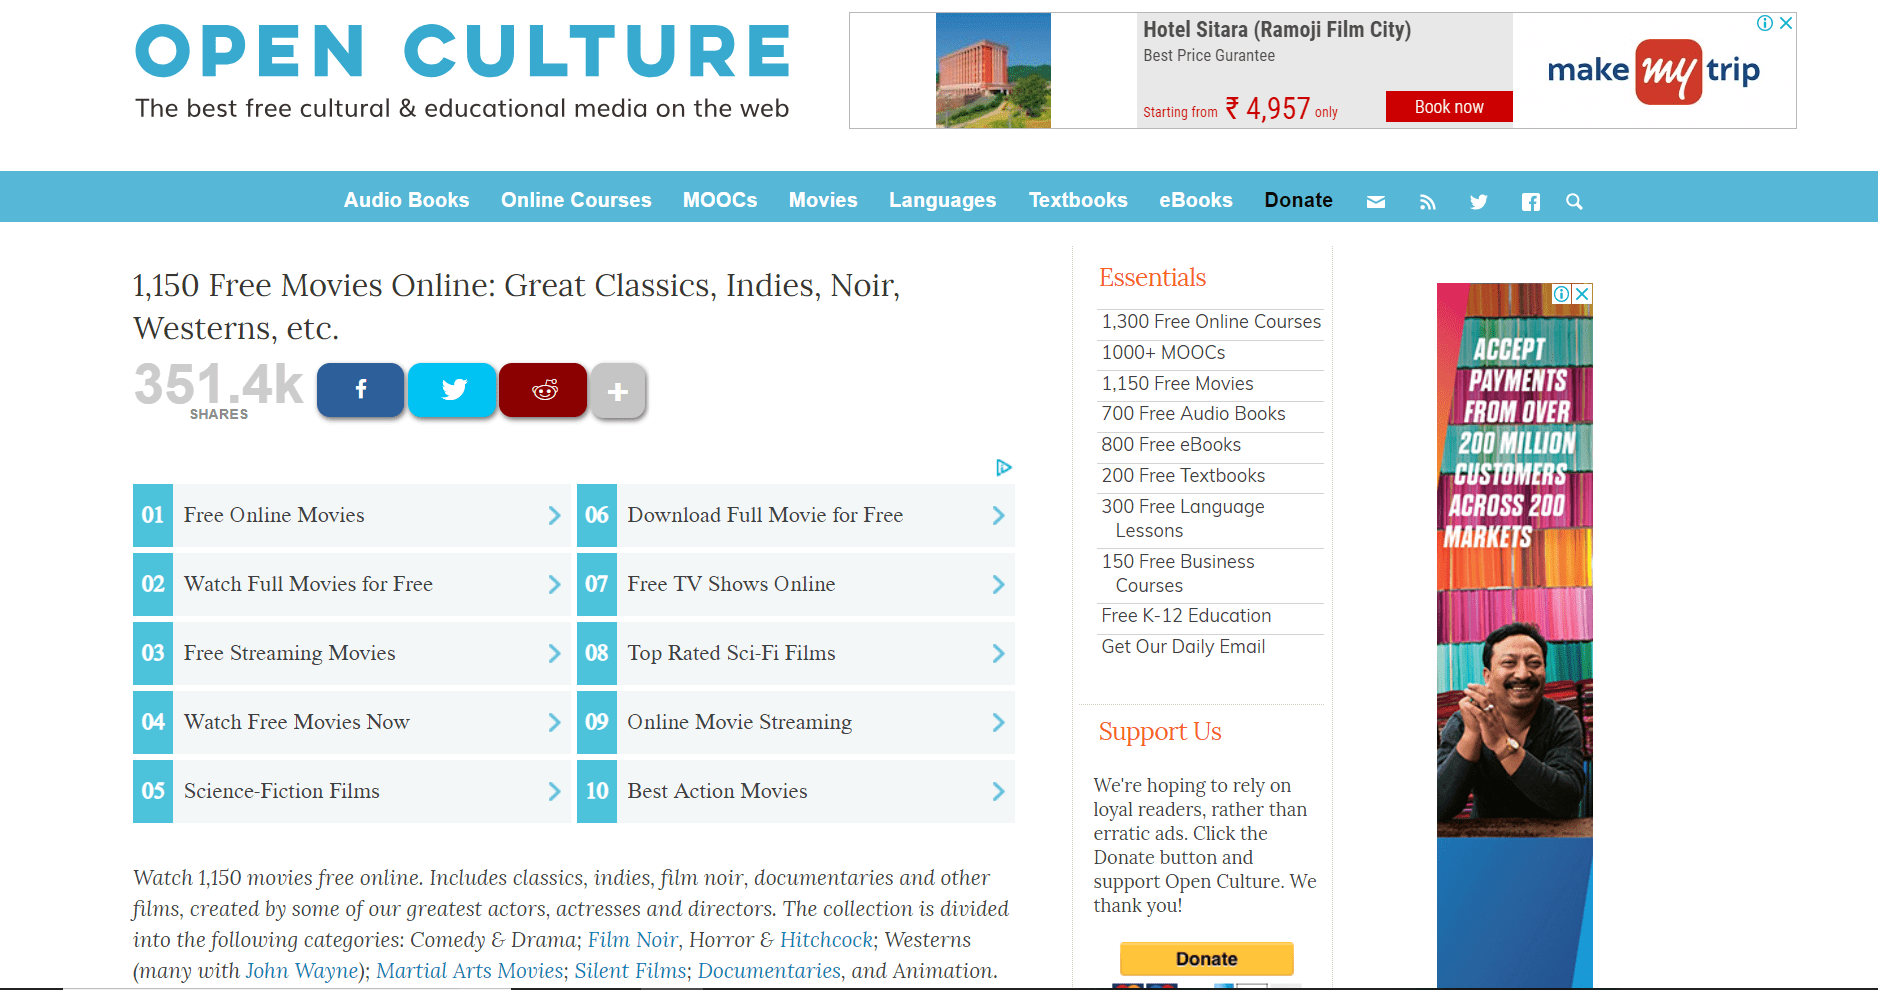Viewport: 1878px width, 990px height.
Task: Open more sharing options with the plus icon
Action: 618,392
